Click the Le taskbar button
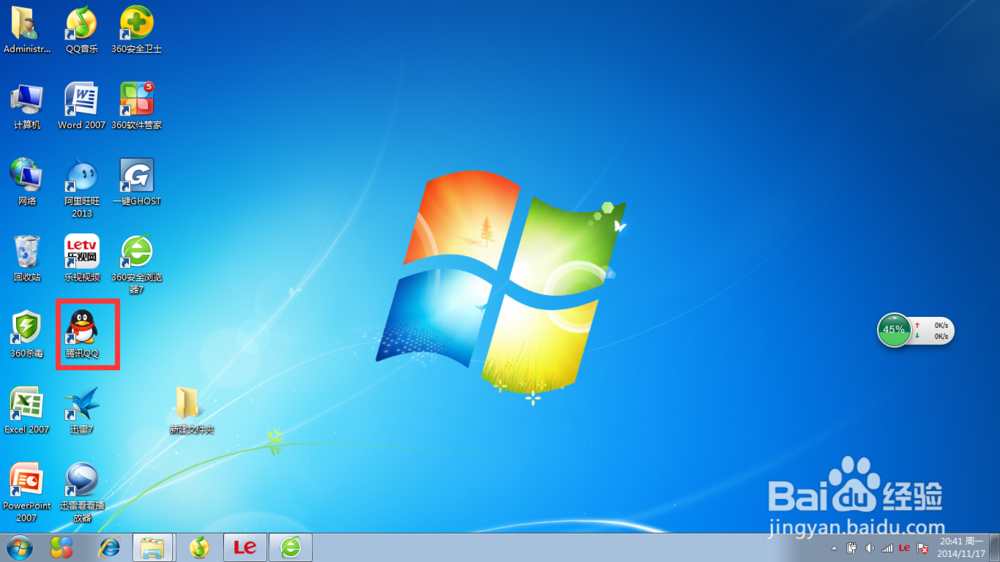Screen dimensions: 1000x562 tap(245, 548)
